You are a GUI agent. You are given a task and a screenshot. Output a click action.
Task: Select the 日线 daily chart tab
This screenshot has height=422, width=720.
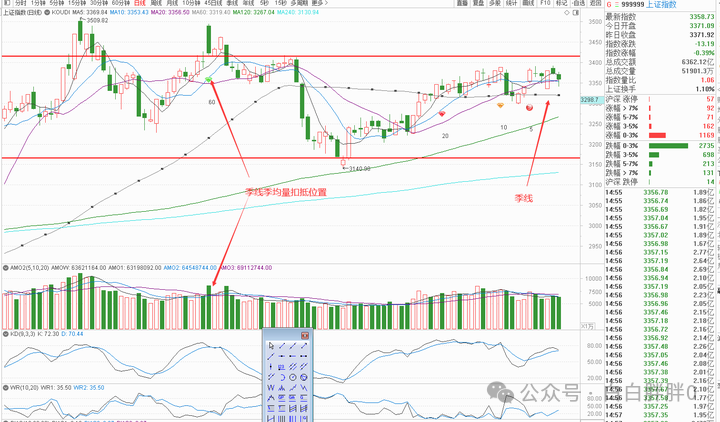pyautogui.click(x=140, y=3)
